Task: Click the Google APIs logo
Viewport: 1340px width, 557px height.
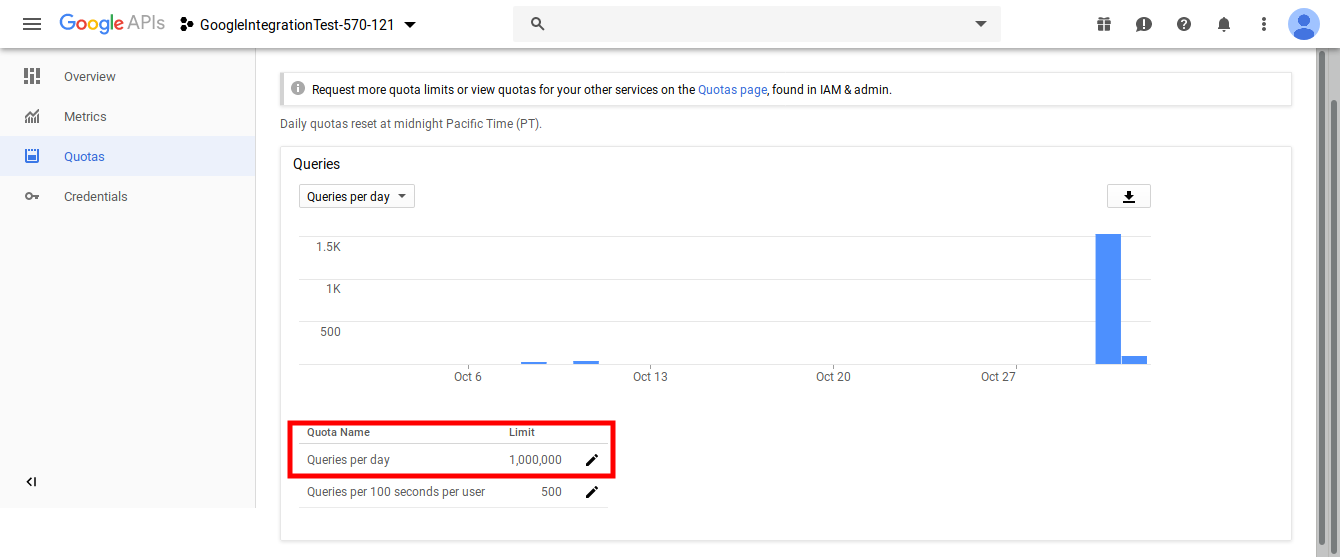Action: click(x=111, y=24)
